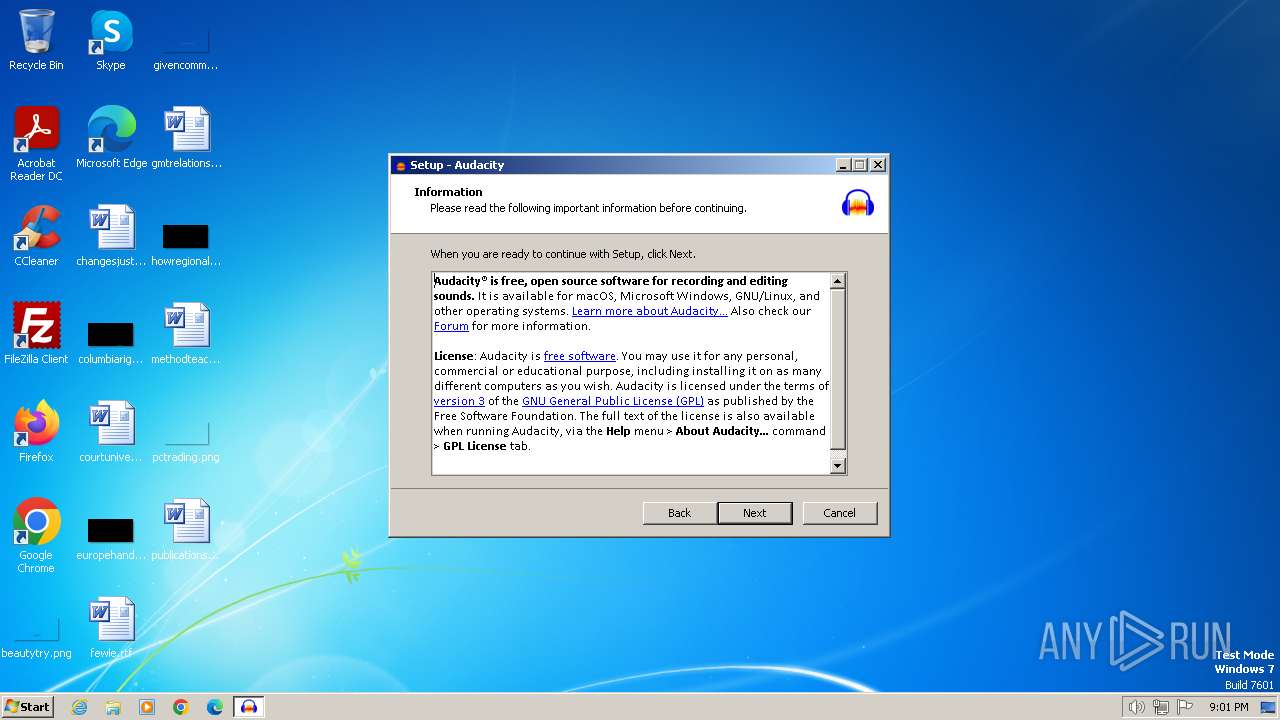Click the information text scrollbar thumb
This screenshot has width=1280, height=720.
(838, 369)
